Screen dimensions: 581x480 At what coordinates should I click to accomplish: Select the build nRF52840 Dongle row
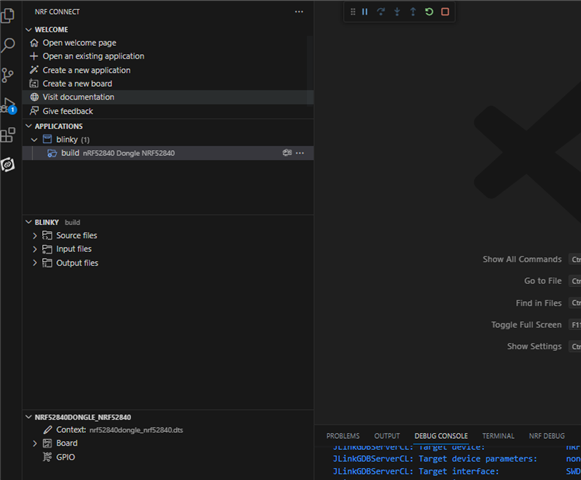coord(168,153)
